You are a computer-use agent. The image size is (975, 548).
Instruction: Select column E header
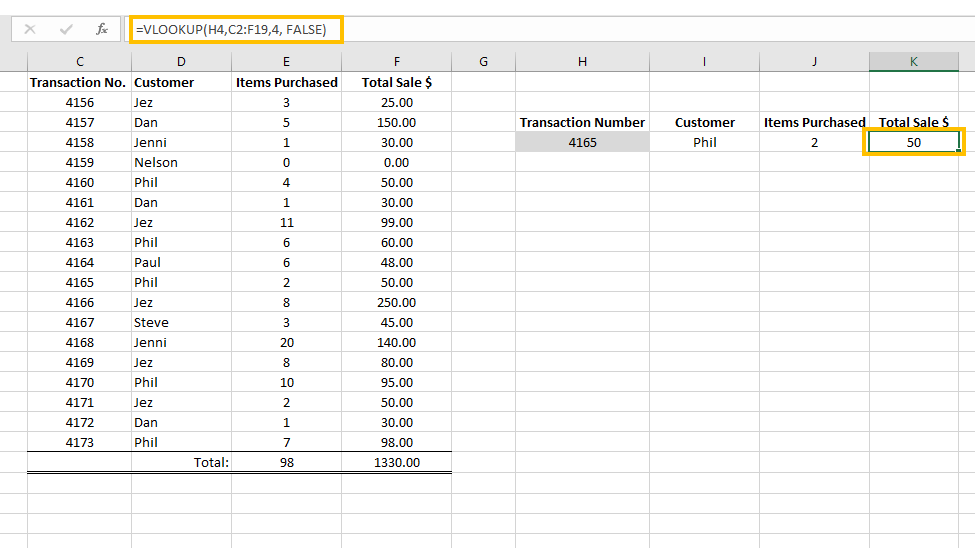[x=286, y=62]
